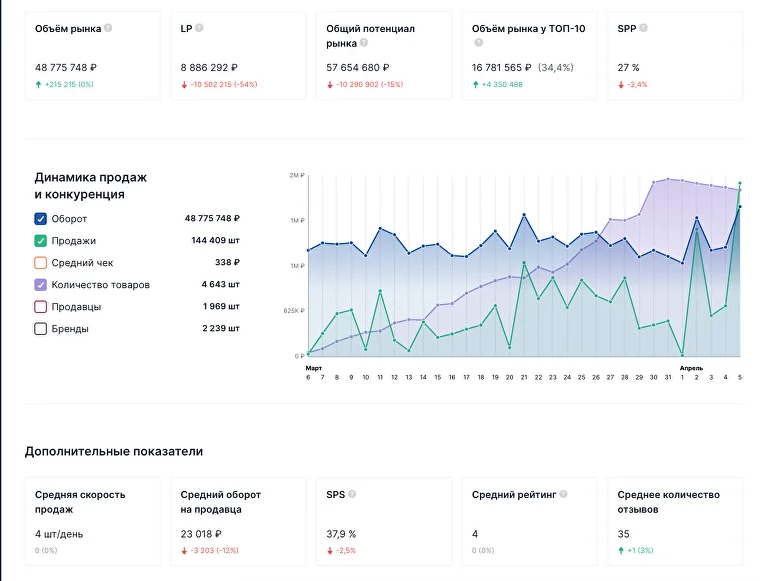760x581 pixels.
Task: Check the Бренды checkbox
Action: click(x=41, y=329)
